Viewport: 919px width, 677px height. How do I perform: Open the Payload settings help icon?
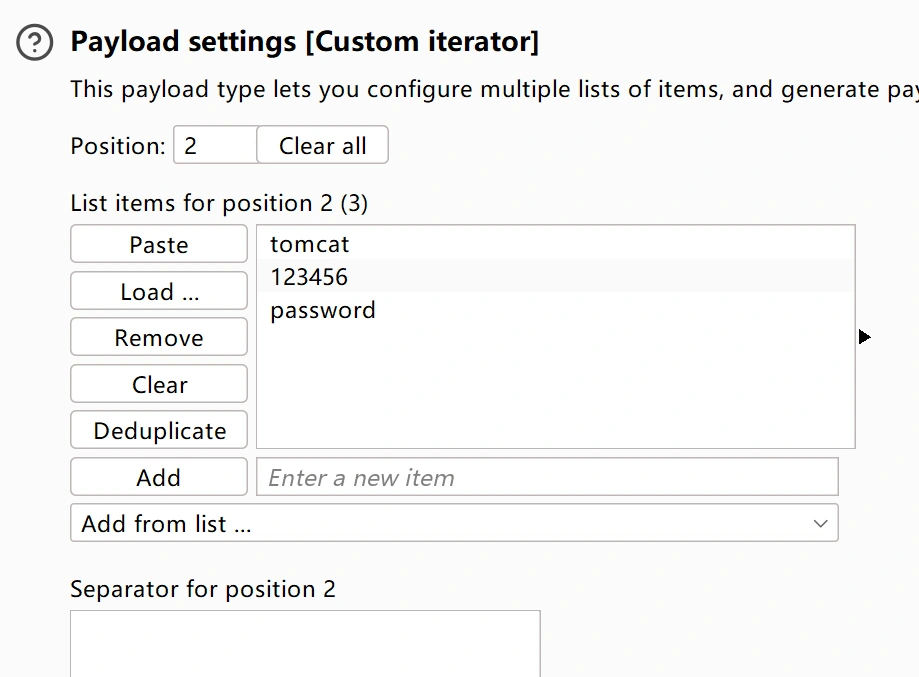click(35, 43)
